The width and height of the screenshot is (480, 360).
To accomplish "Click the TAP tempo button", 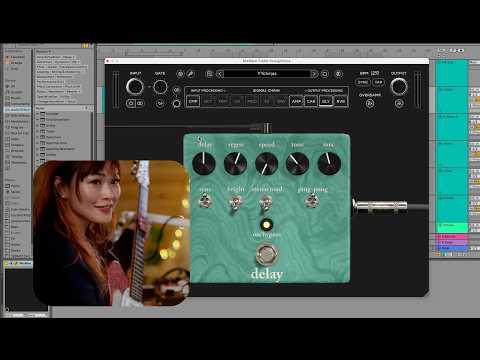I will [378, 82].
